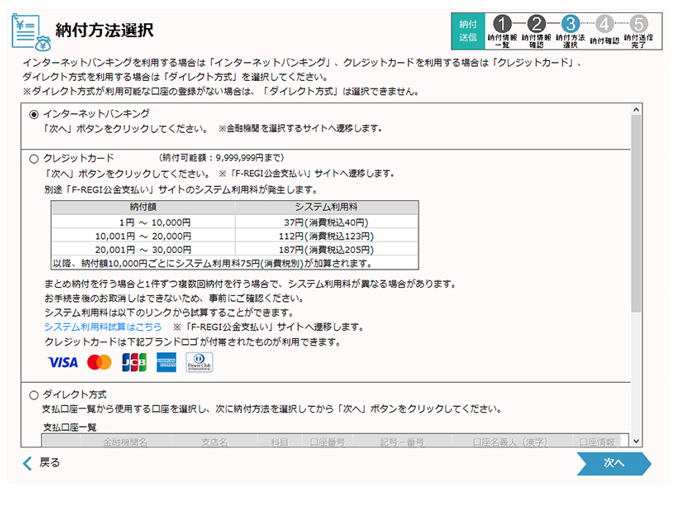680x520 pixels.
Task: Click step 4 納付確認 in progress bar
Action: [x=604, y=23]
